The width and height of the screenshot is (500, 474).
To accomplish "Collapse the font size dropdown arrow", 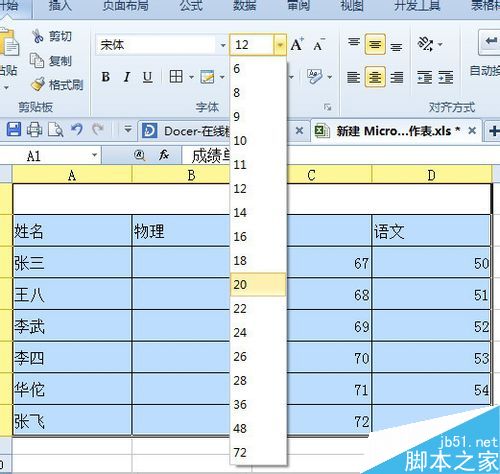I will click(x=280, y=44).
